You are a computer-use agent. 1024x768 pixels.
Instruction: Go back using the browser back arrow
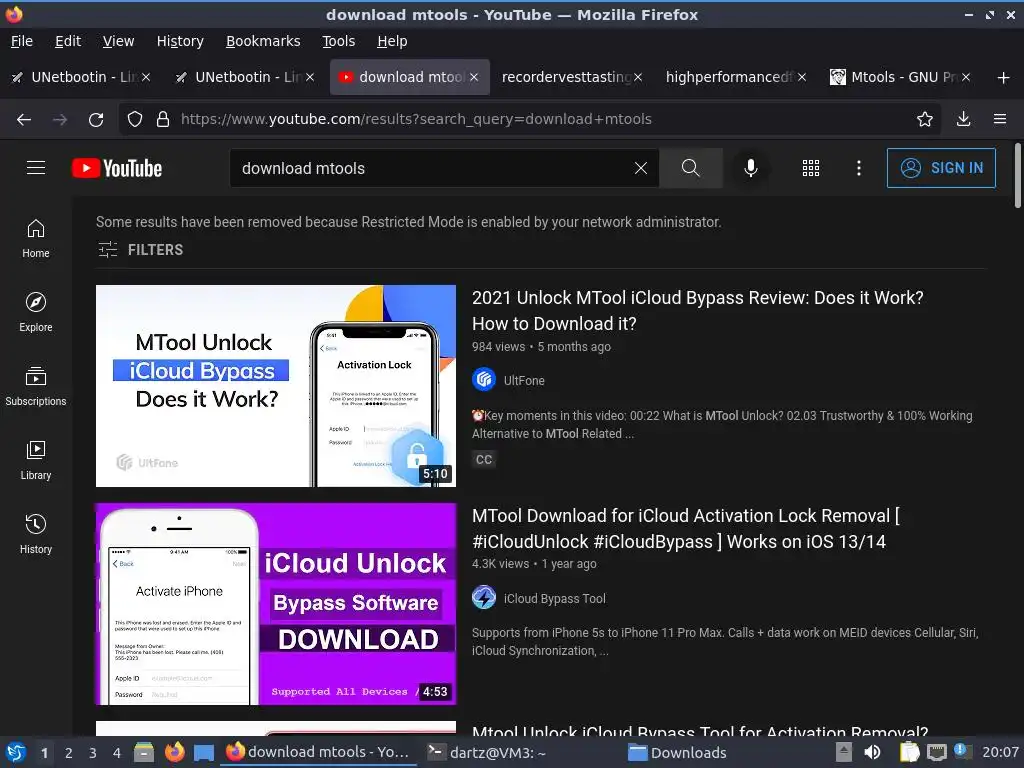24,120
